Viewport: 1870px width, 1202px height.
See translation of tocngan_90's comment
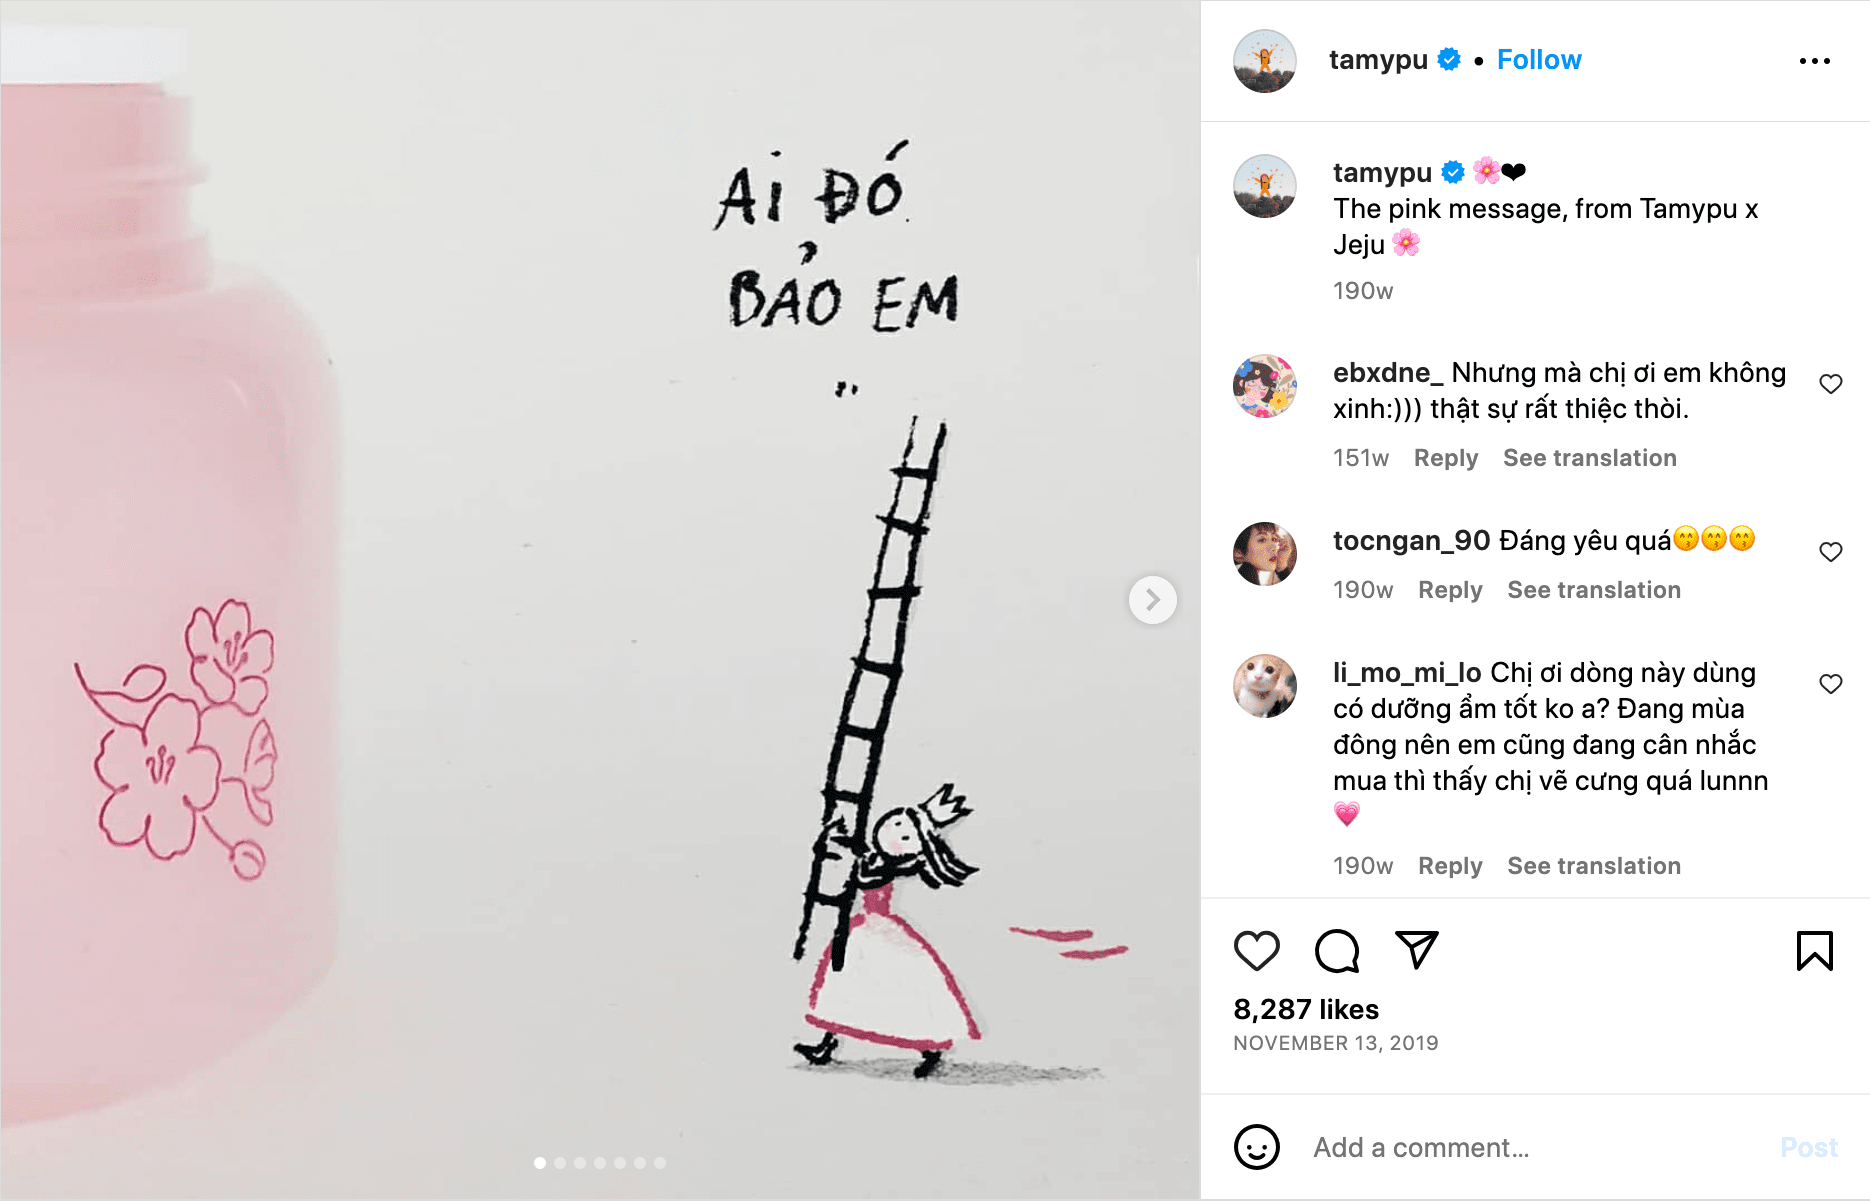tap(1594, 590)
